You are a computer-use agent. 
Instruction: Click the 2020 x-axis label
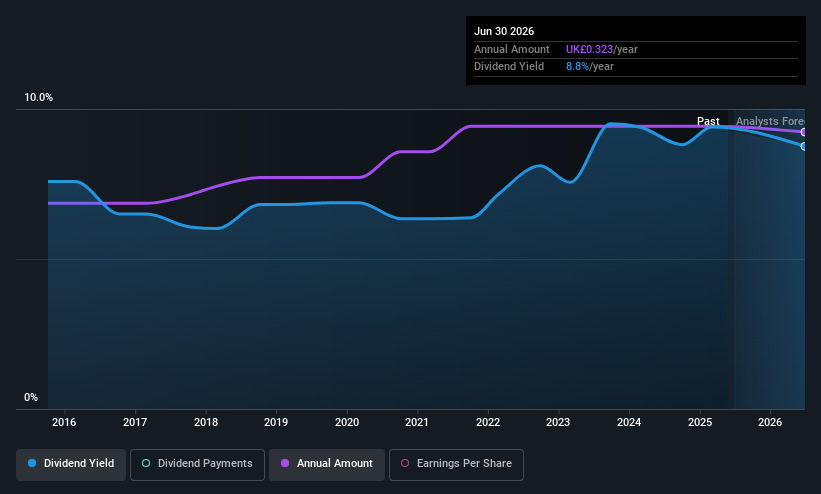click(x=347, y=423)
